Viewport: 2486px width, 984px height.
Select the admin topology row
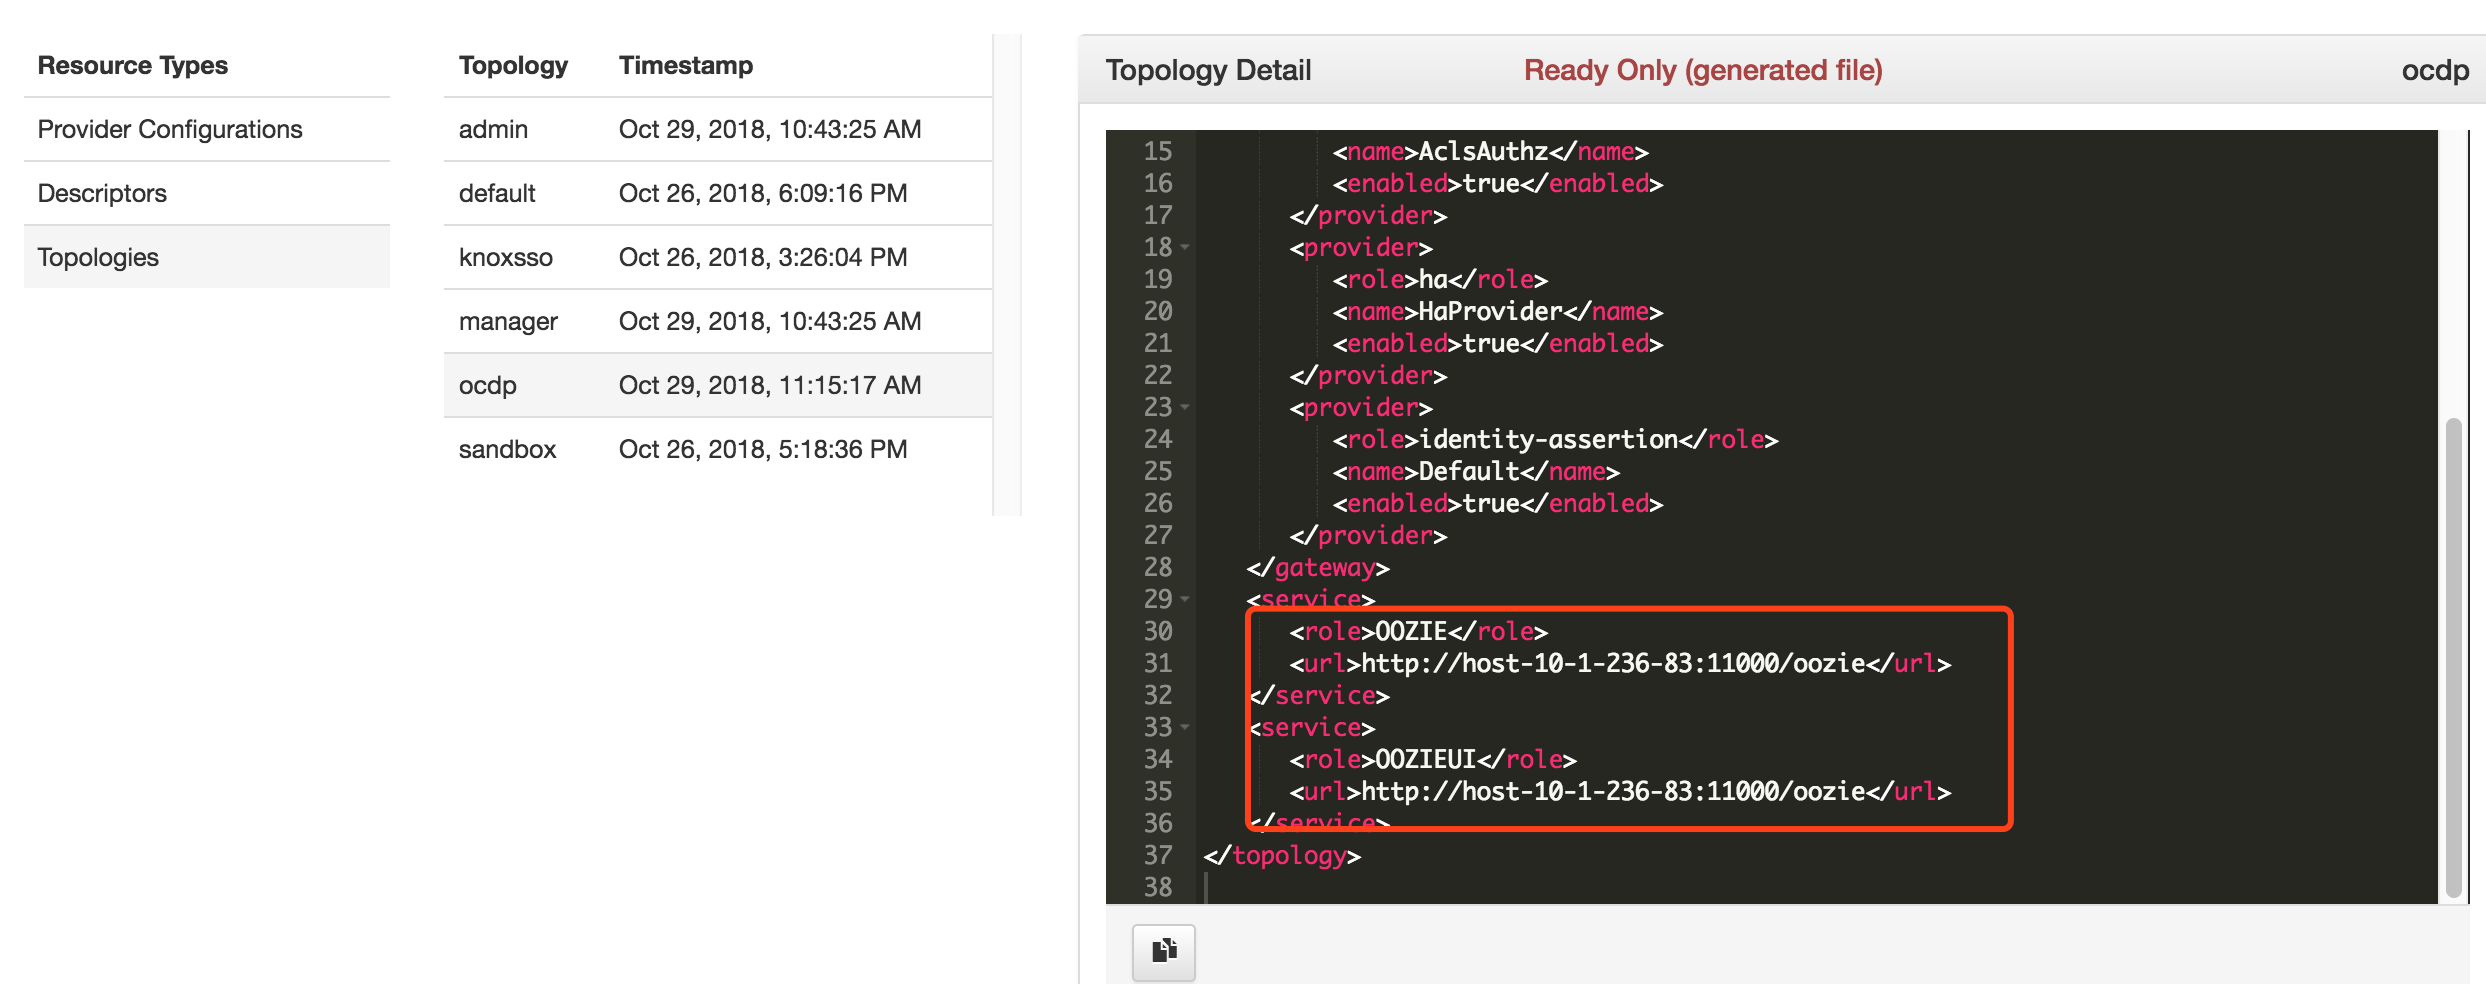(718, 129)
